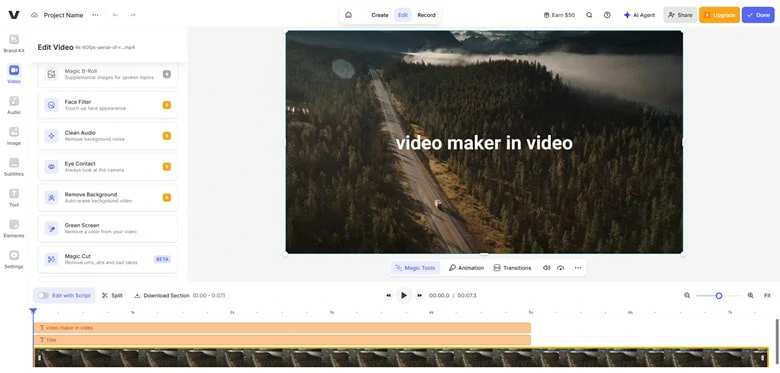Open the Elements sidebar panel
This screenshot has height=373, width=780.
coord(14,228)
